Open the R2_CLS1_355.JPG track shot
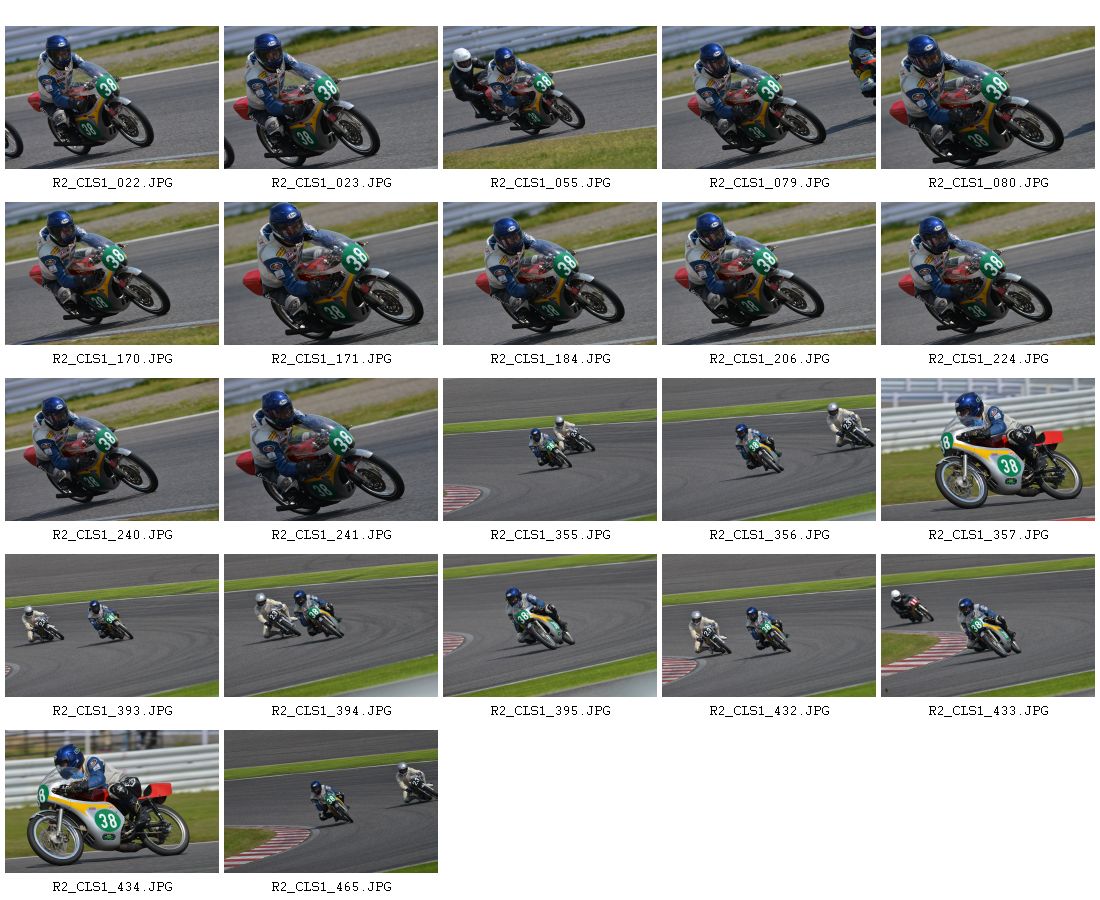Viewport: 1100px width, 900px height. tap(549, 450)
